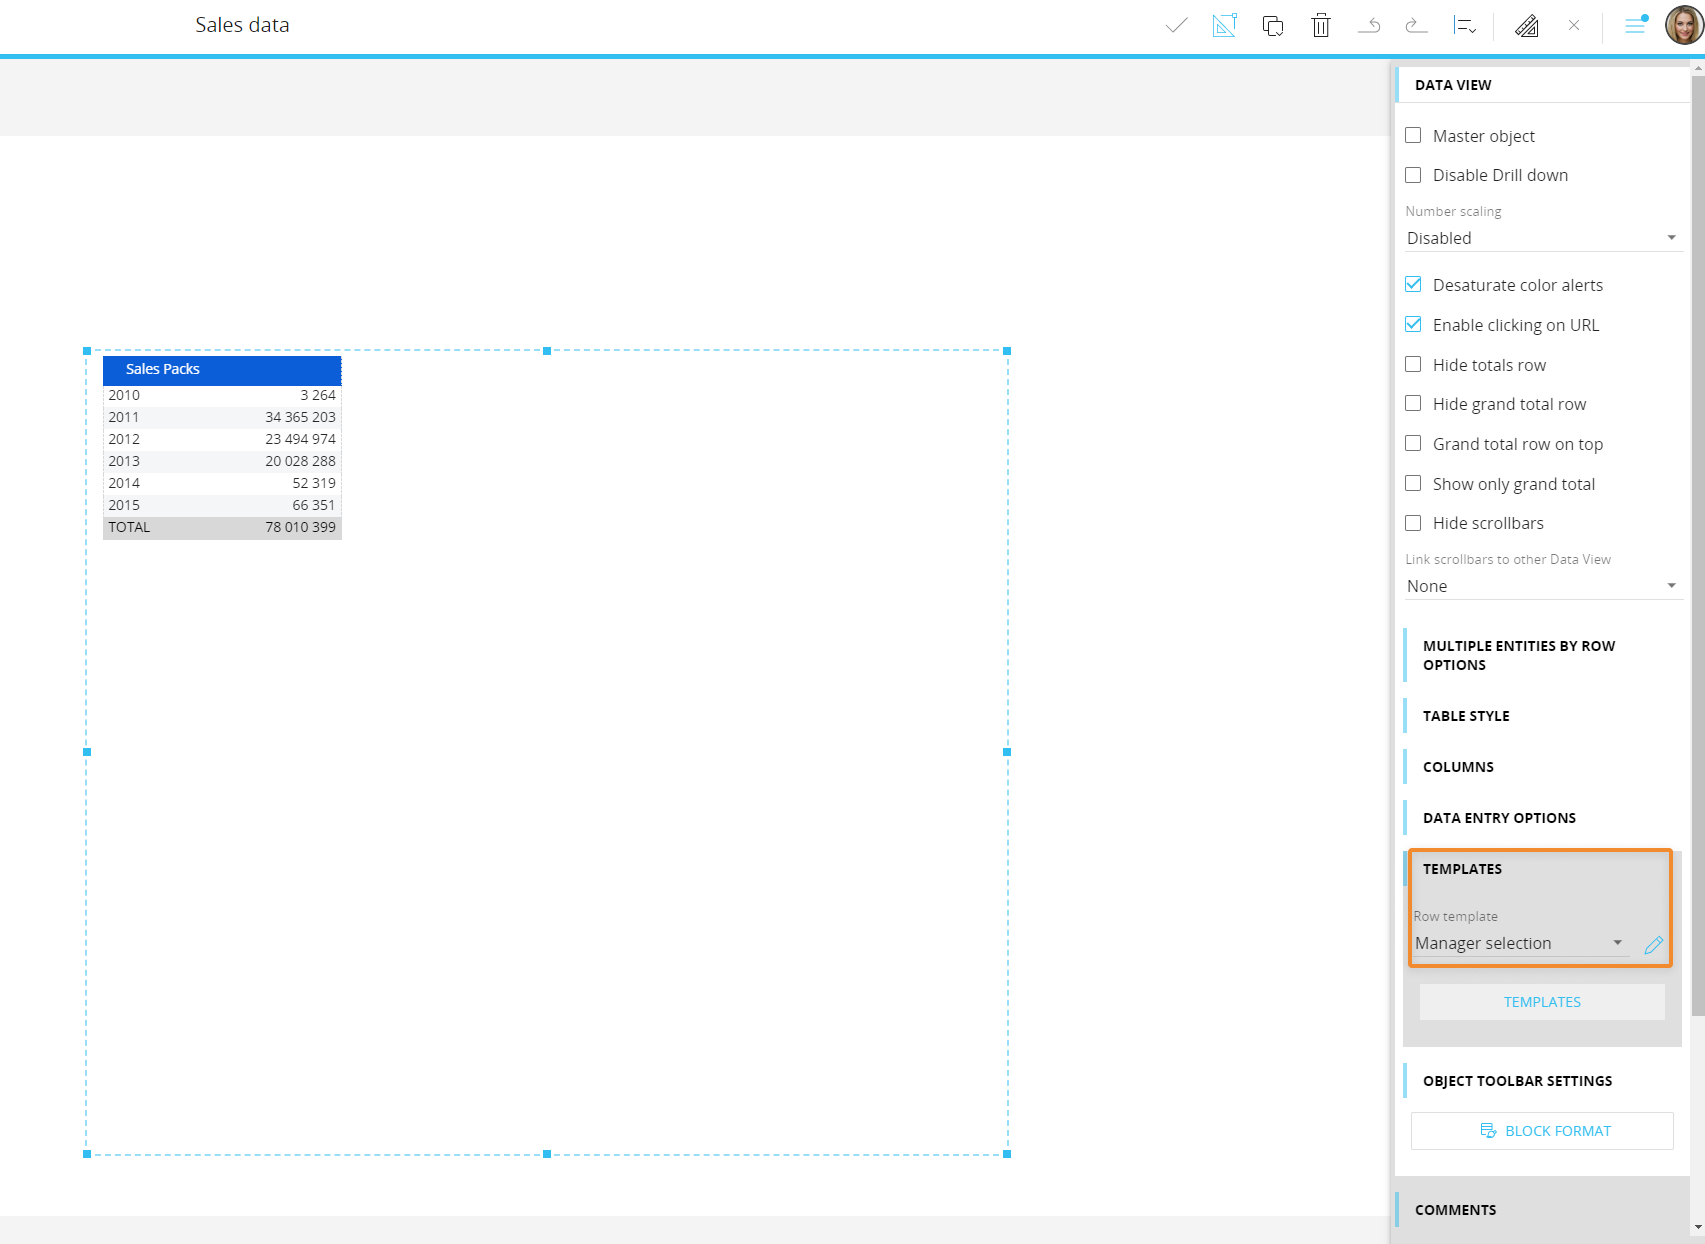The image size is (1705, 1244).
Task: Click the BLOCK FORMAT button
Action: click(x=1542, y=1131)
